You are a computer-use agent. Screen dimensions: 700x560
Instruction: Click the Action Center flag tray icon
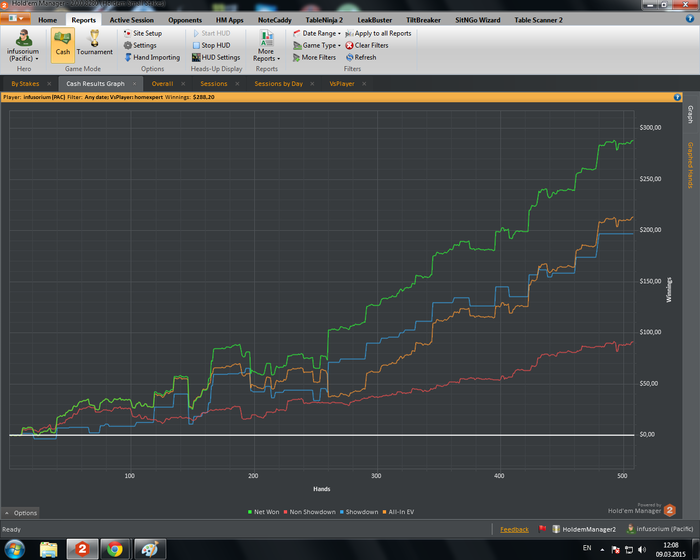click(x=616, y=549)
